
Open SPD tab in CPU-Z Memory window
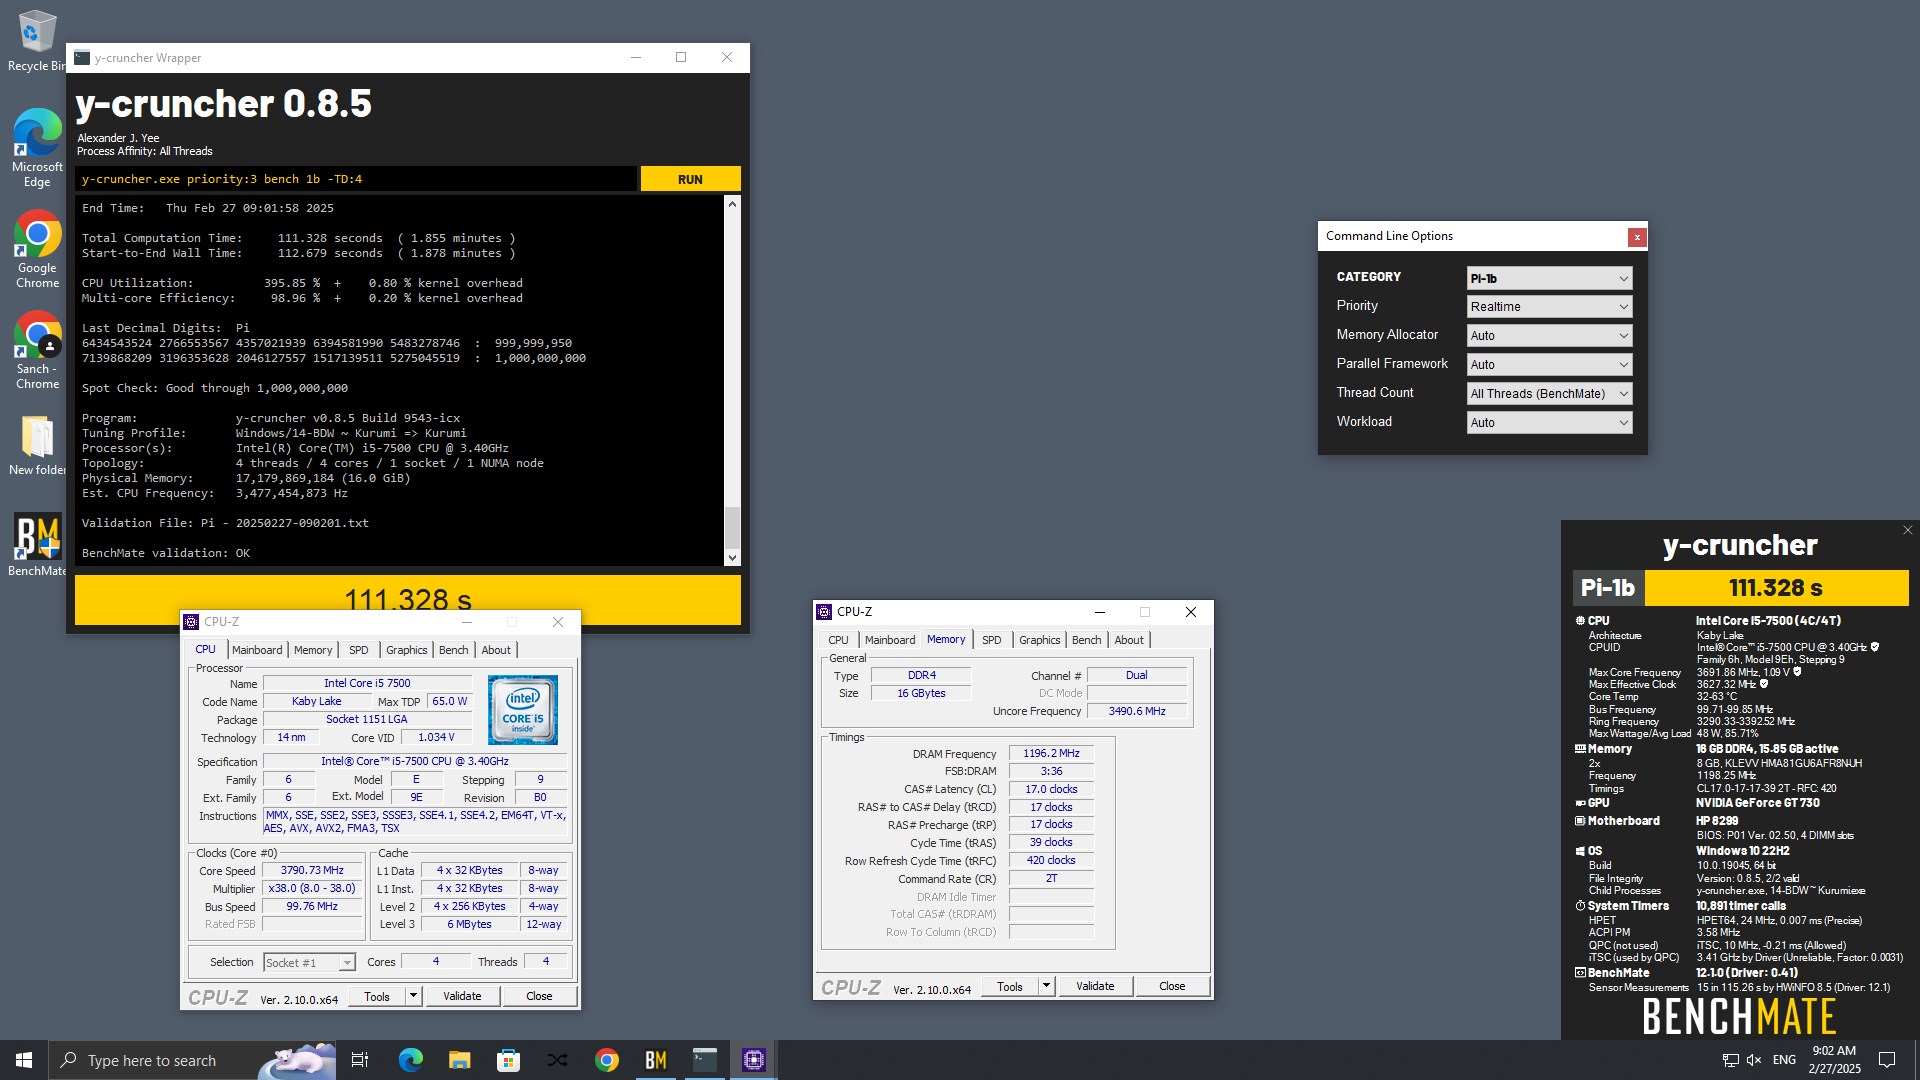(992, 640)
